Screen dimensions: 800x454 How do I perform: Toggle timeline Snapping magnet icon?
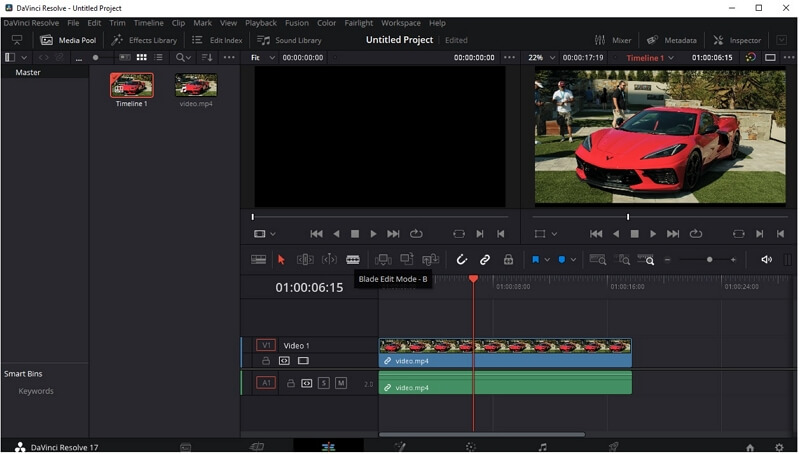(x=461, y=260)
